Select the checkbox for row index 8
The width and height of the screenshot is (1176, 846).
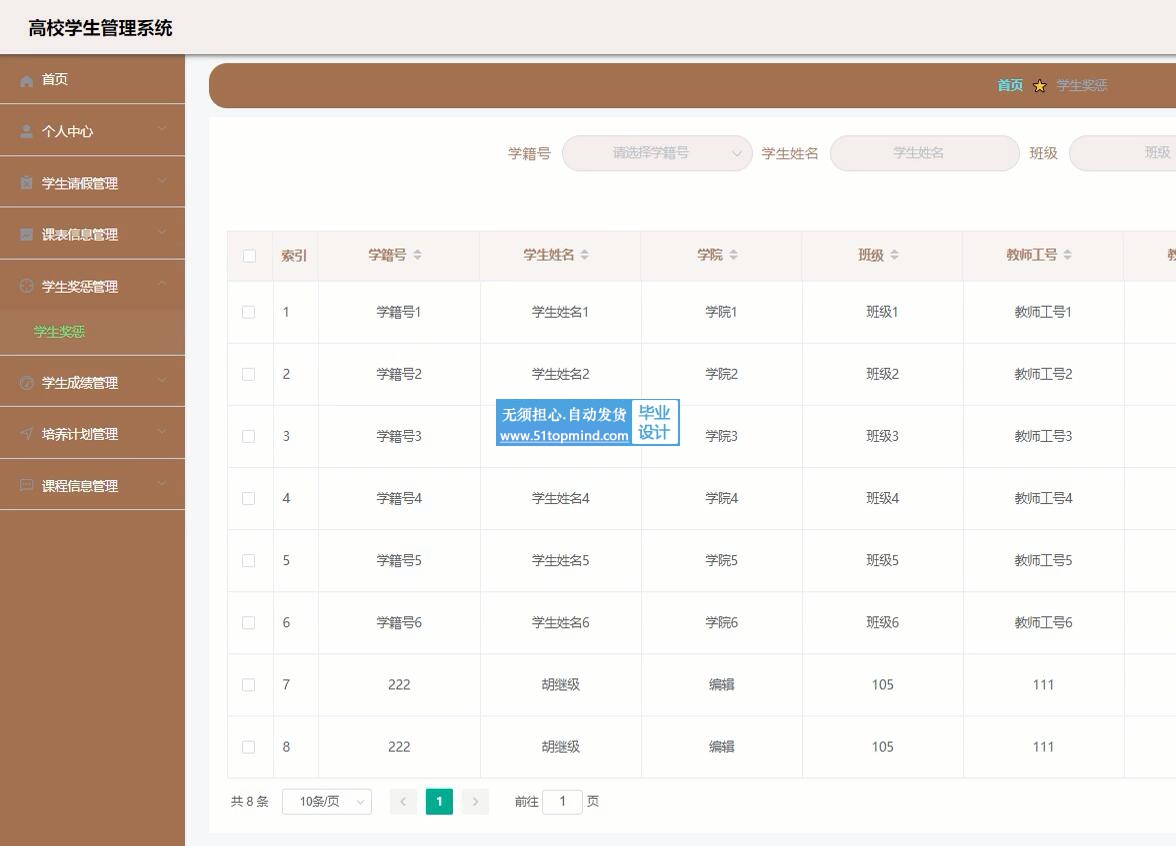[x=248, y=747]
